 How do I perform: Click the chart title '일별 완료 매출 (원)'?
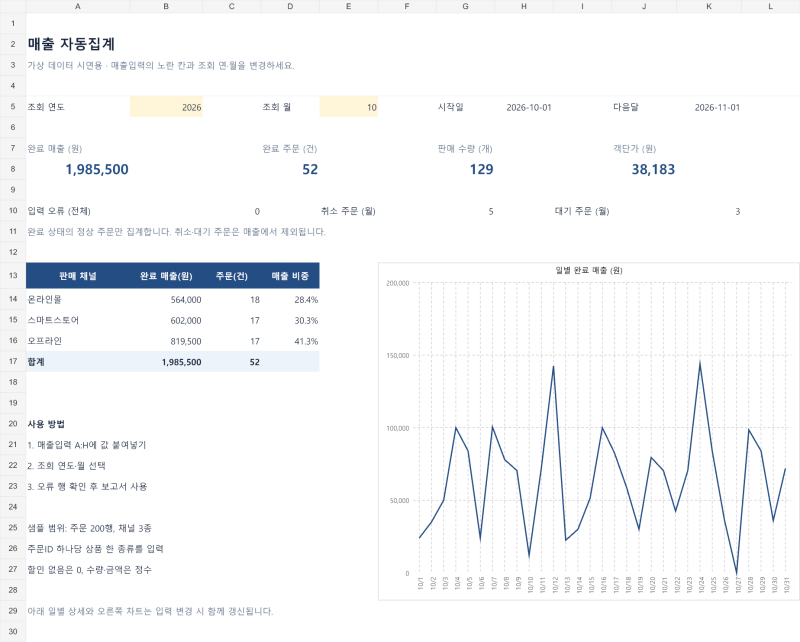tap(589, 270)
